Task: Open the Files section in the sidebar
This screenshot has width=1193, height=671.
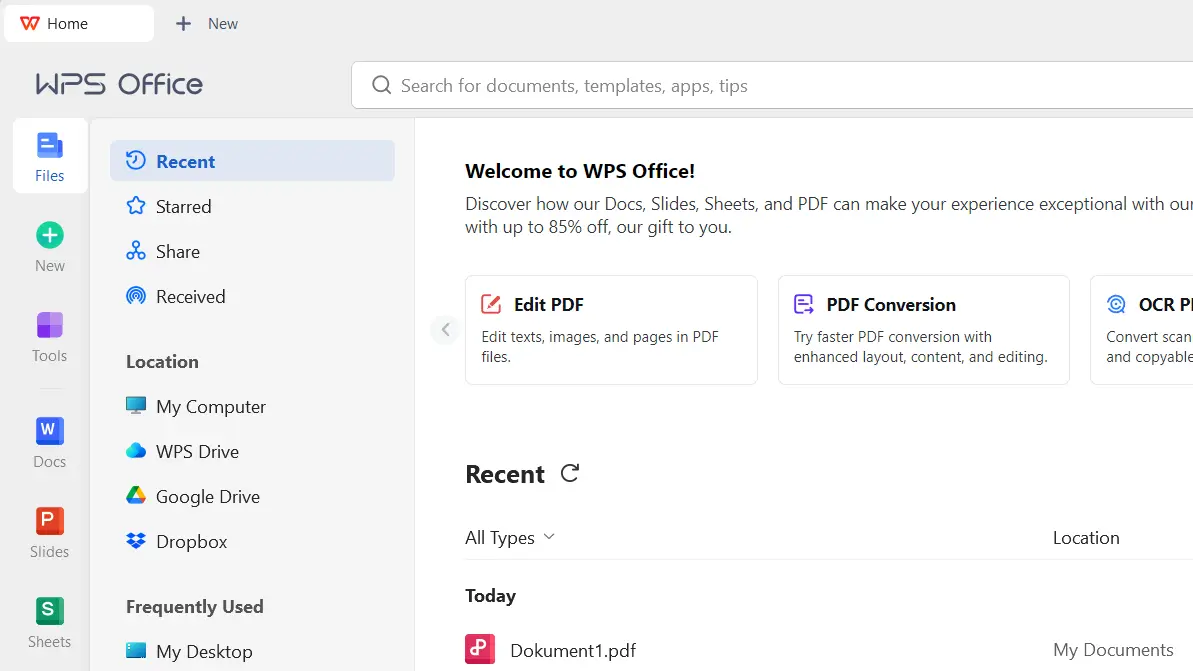Action: [x=49, y=155]
